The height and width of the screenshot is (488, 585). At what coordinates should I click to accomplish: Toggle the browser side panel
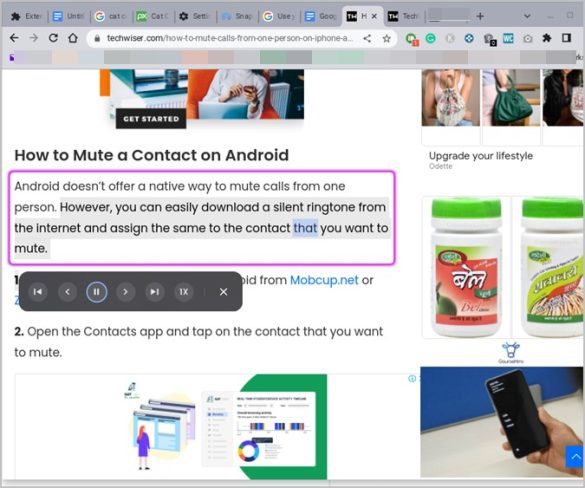(x=566, y=38)
